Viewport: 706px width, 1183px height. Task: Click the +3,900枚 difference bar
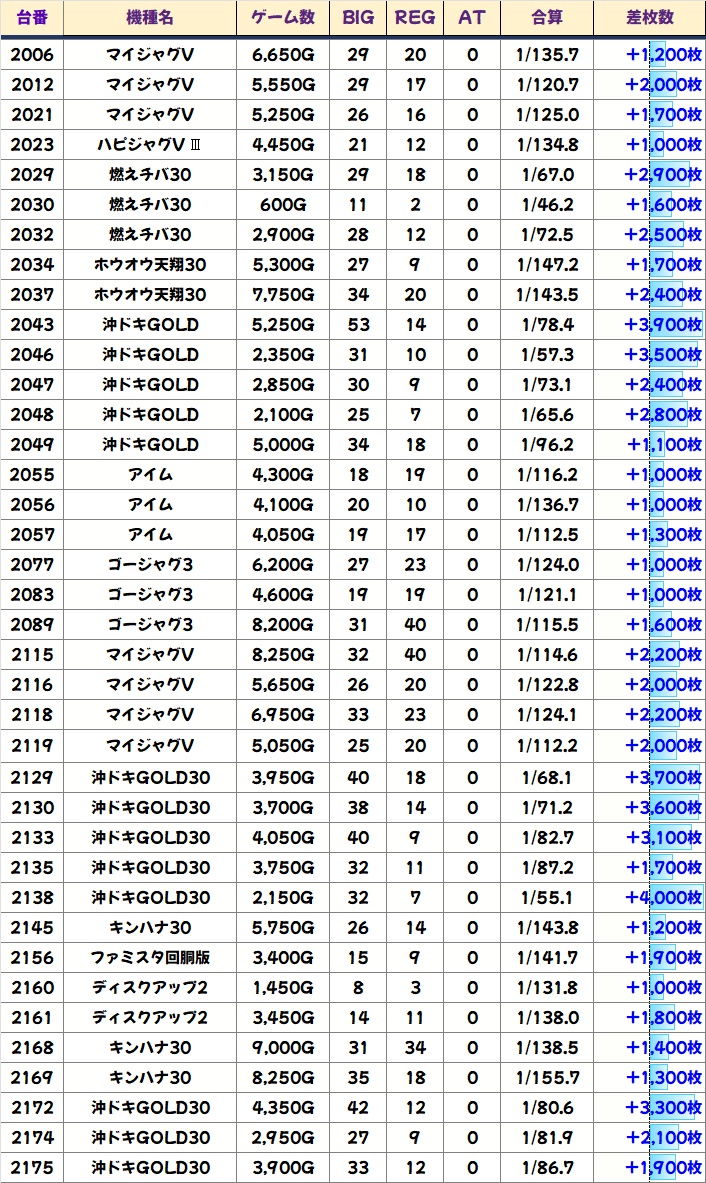[663, 325]
